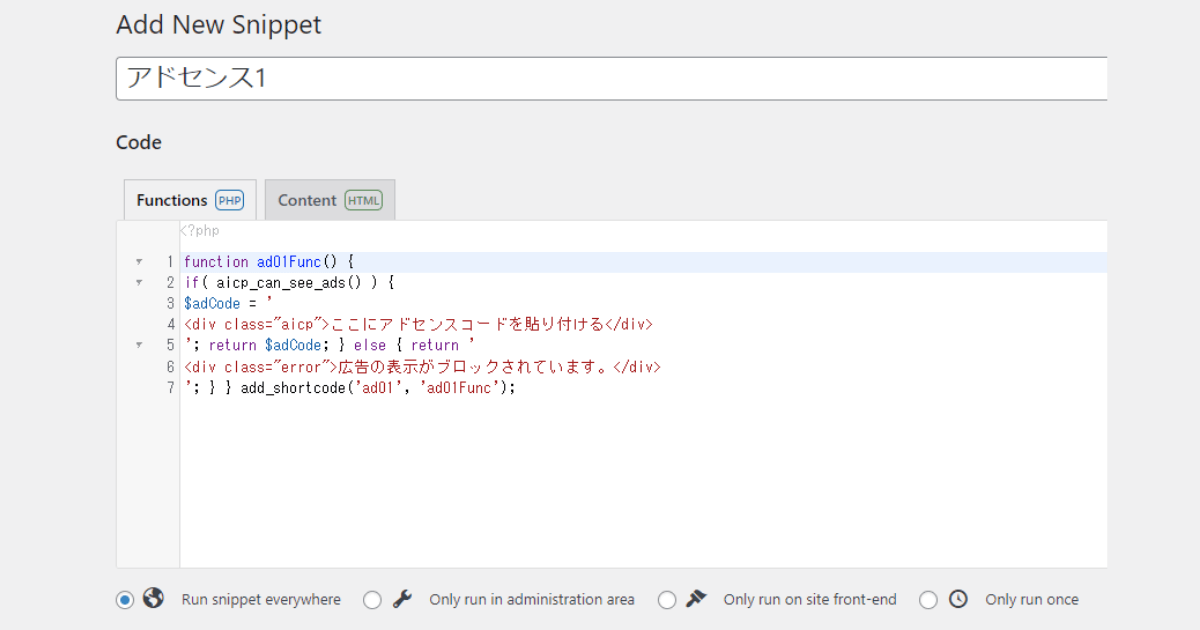The width and height of the screenshot is (1200, 630).
Task: Select the Run snippet everywhere radio button
Action: point(124,598)
